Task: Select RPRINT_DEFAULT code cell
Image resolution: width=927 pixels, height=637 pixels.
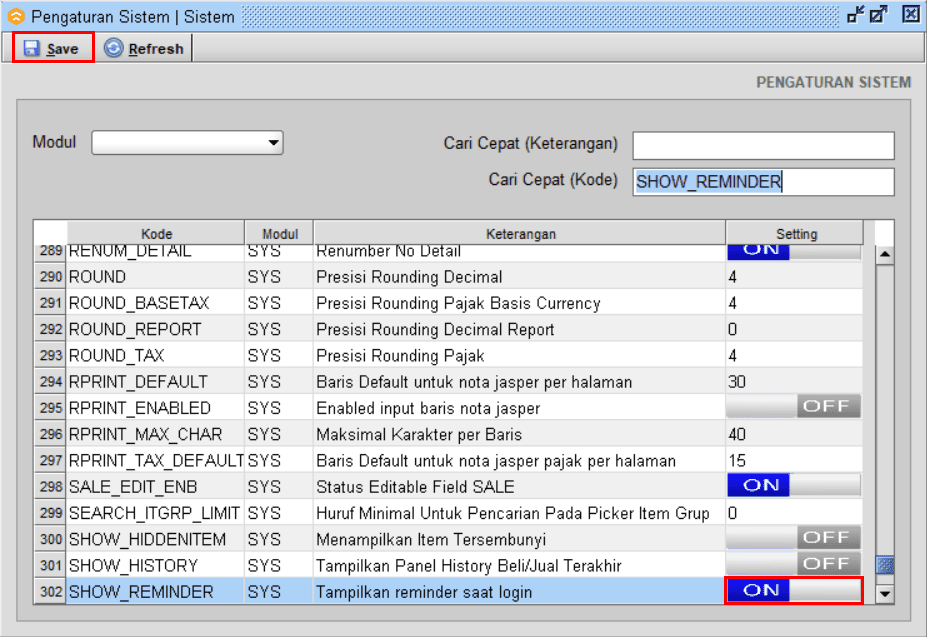Action: point(155,381)
